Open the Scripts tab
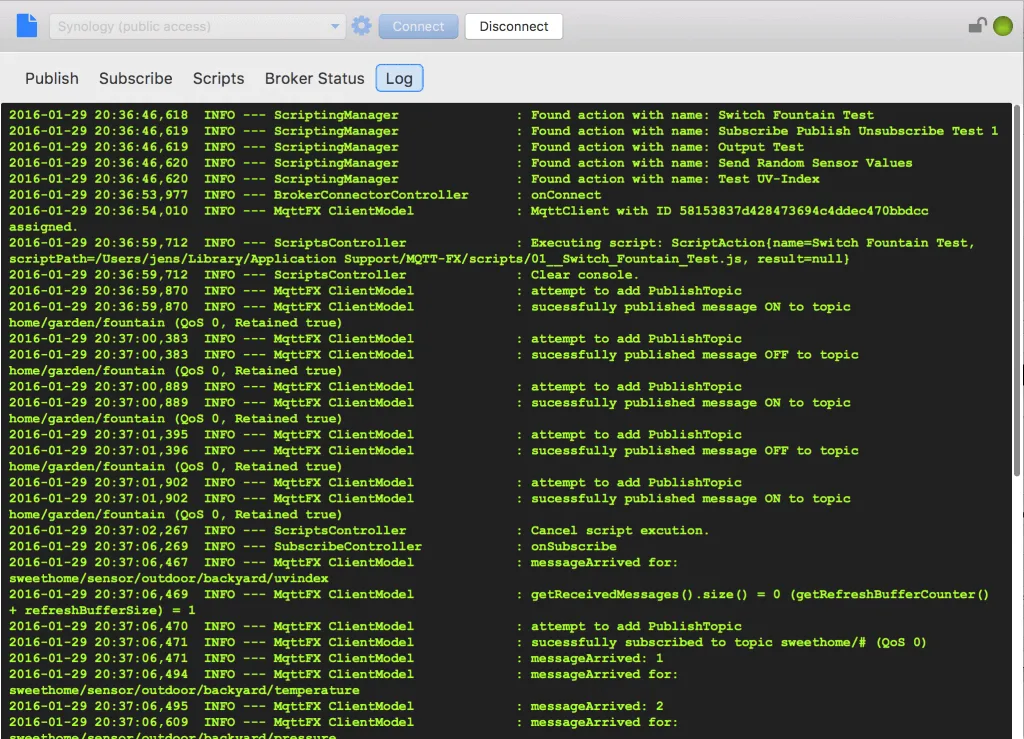Screen dimensions: 1024x739 click(218, 78)
